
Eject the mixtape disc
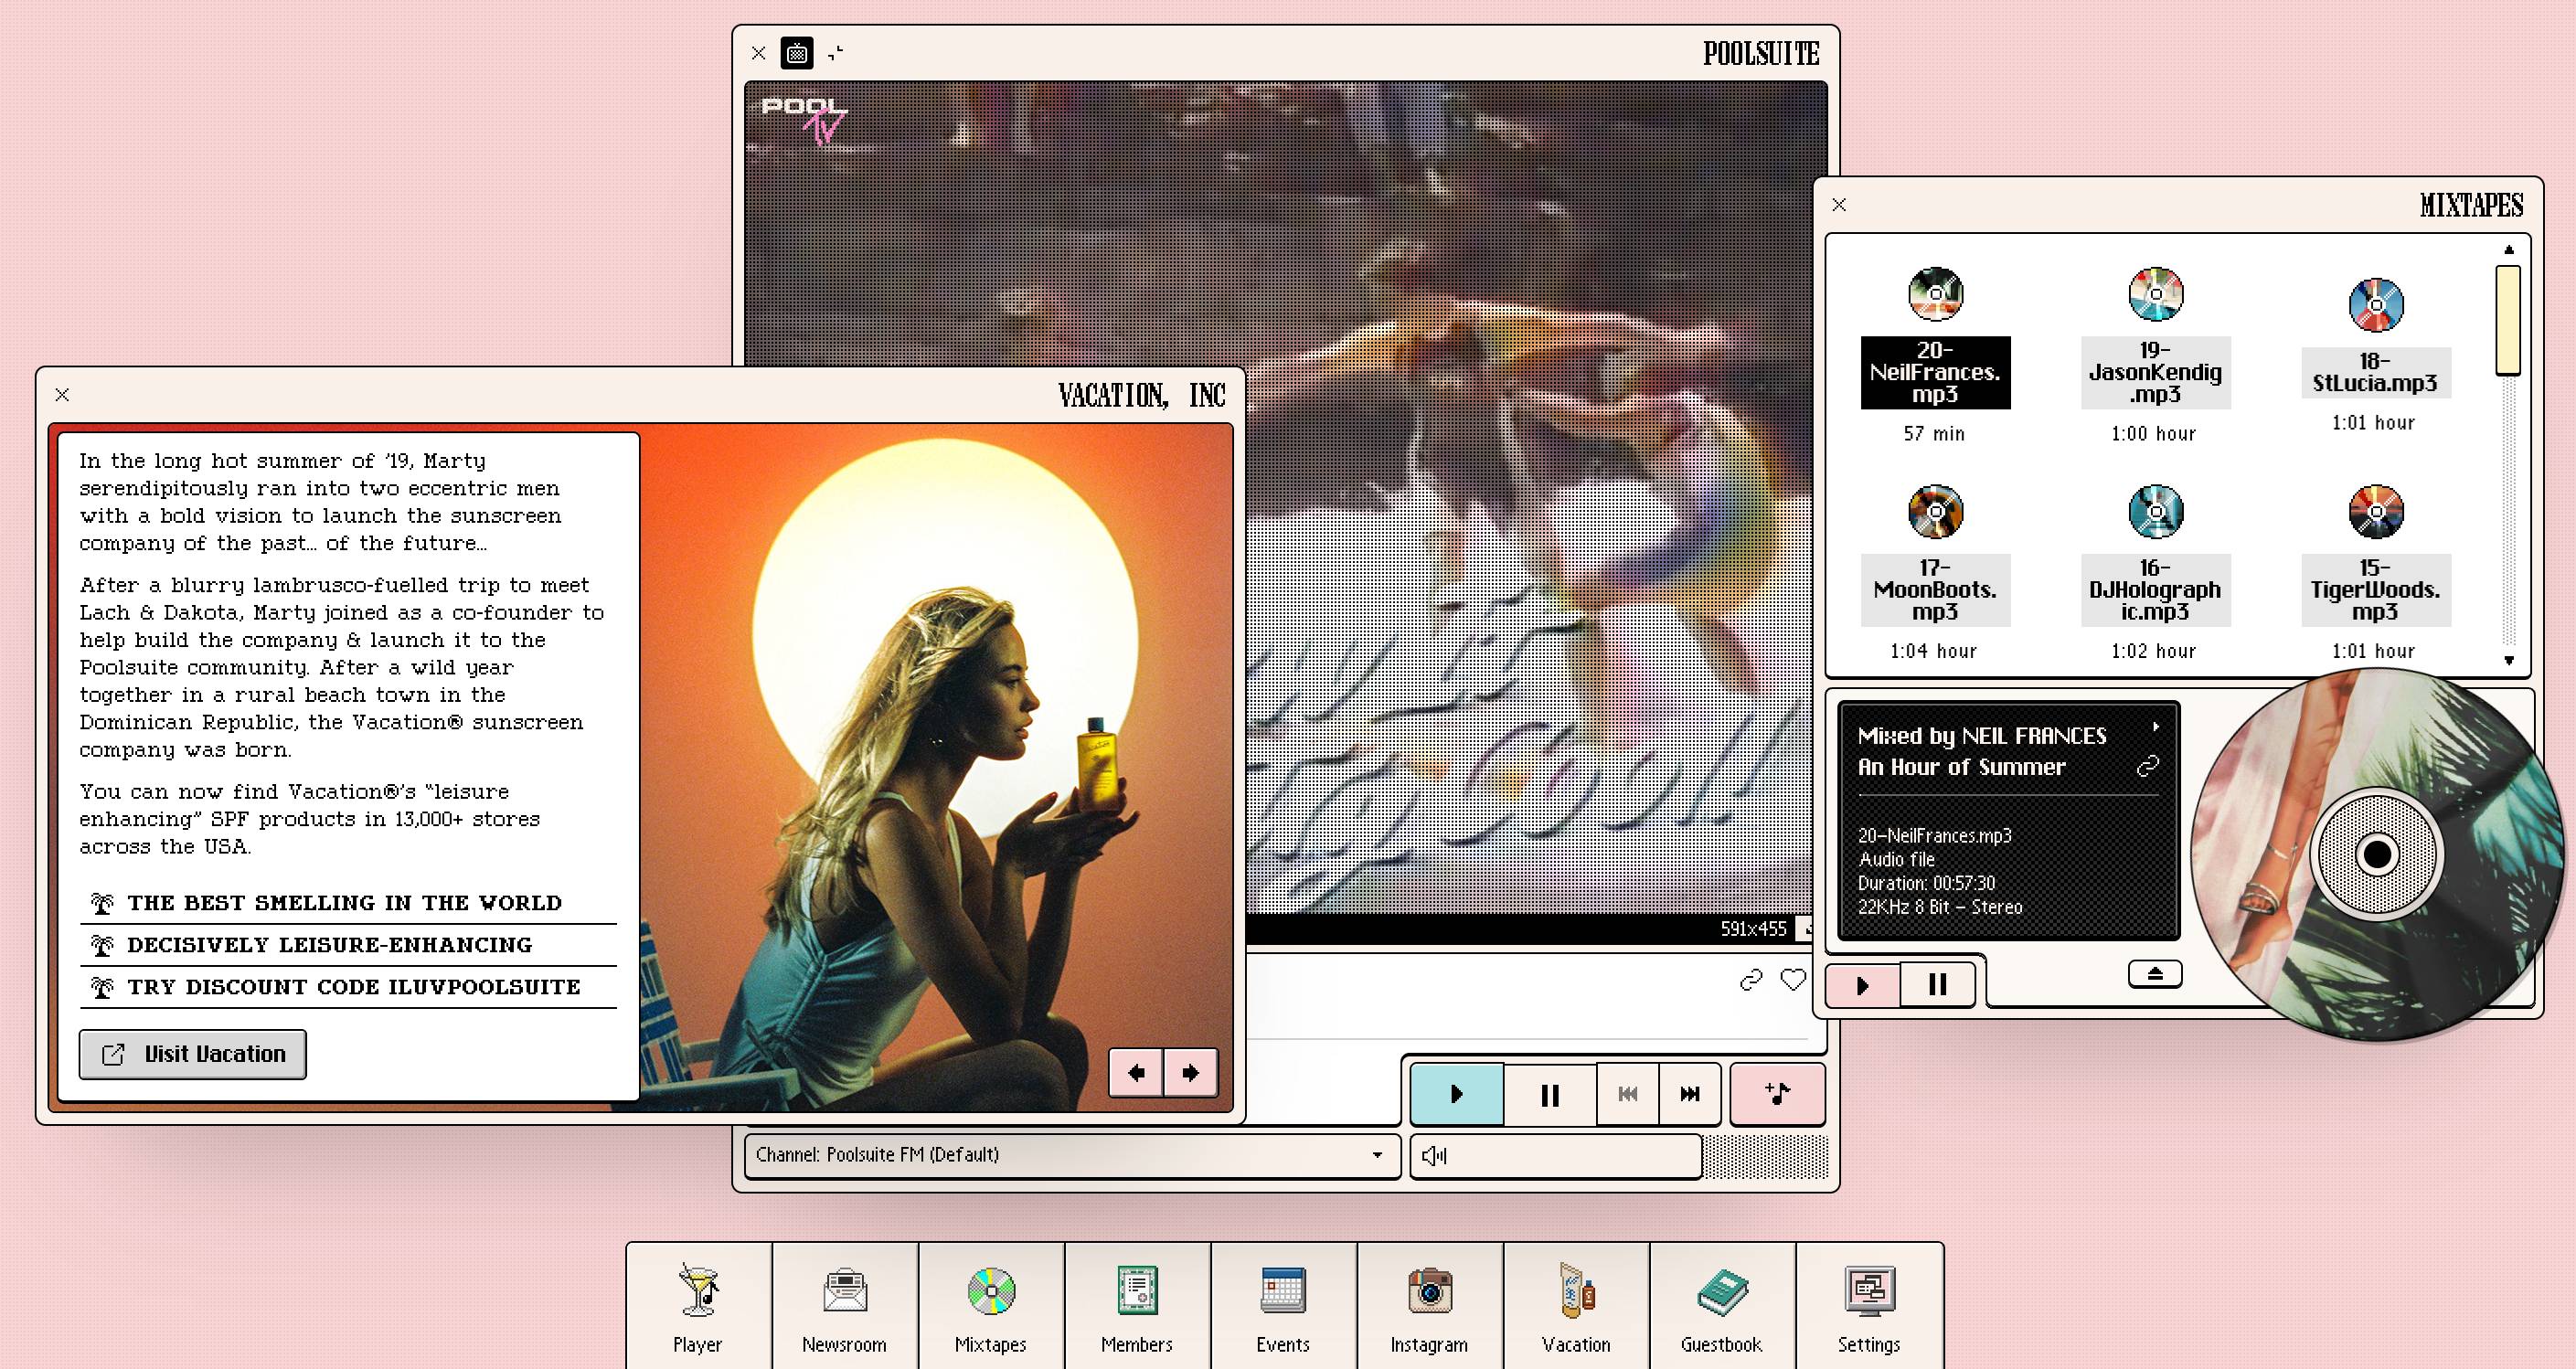pos(2155,974)
